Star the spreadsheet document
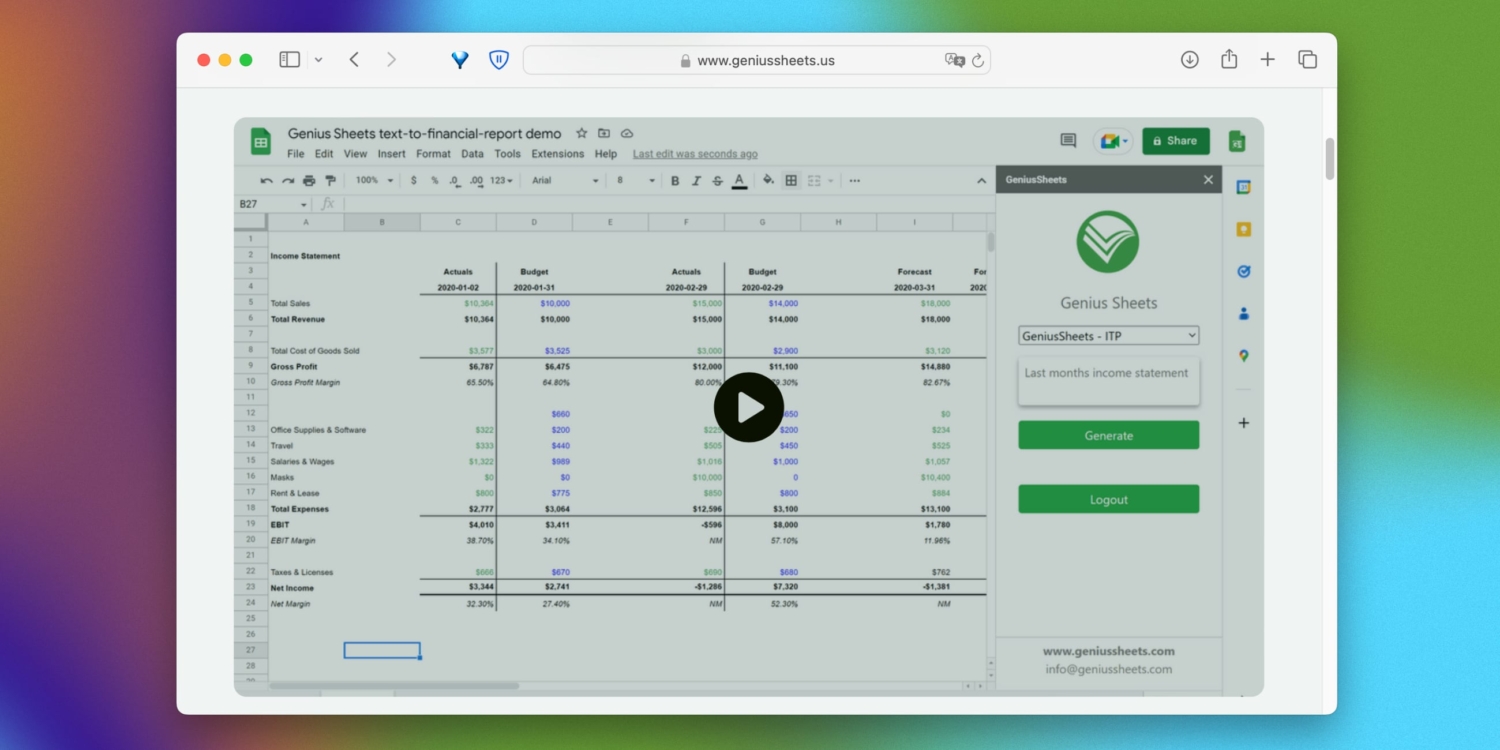This screenshot has width=1500, height=750. tap(581, 133)
